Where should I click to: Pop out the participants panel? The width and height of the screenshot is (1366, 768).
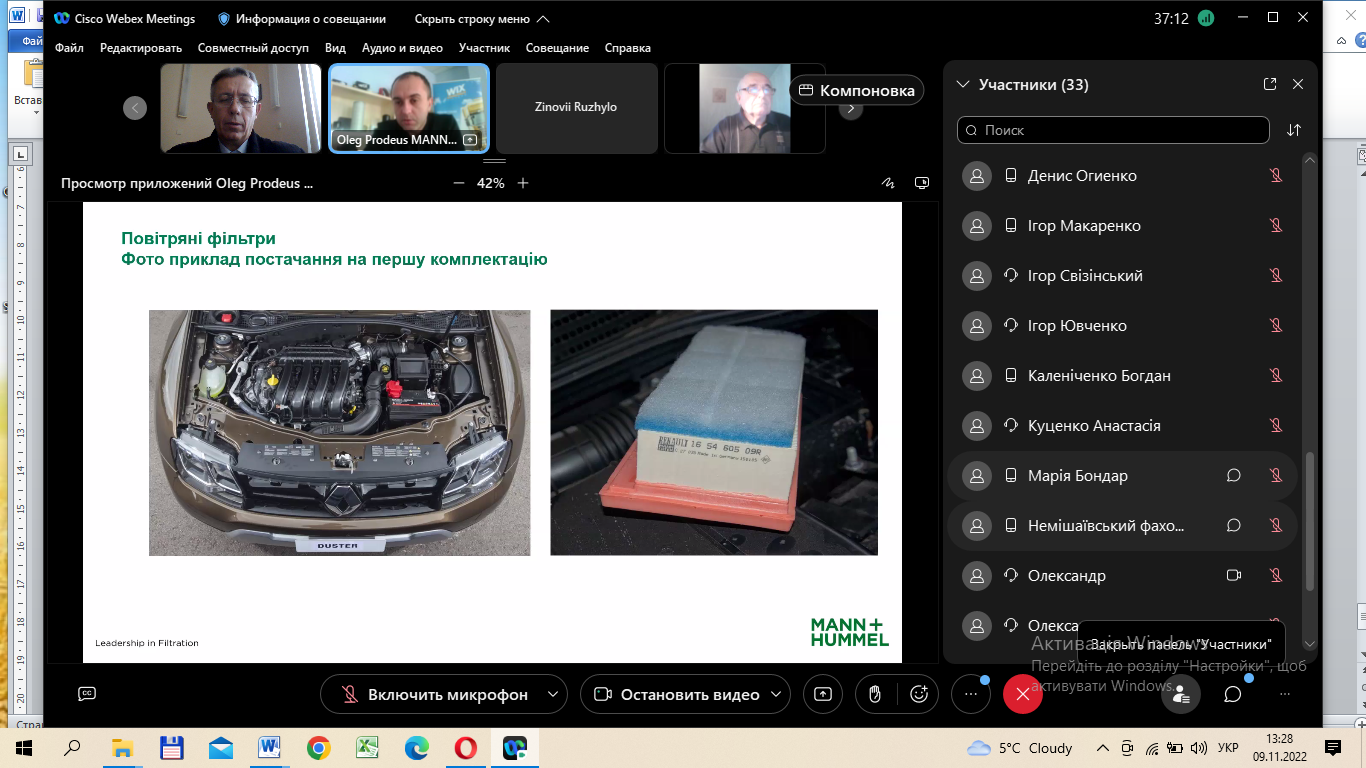[x=1270, y=85]
